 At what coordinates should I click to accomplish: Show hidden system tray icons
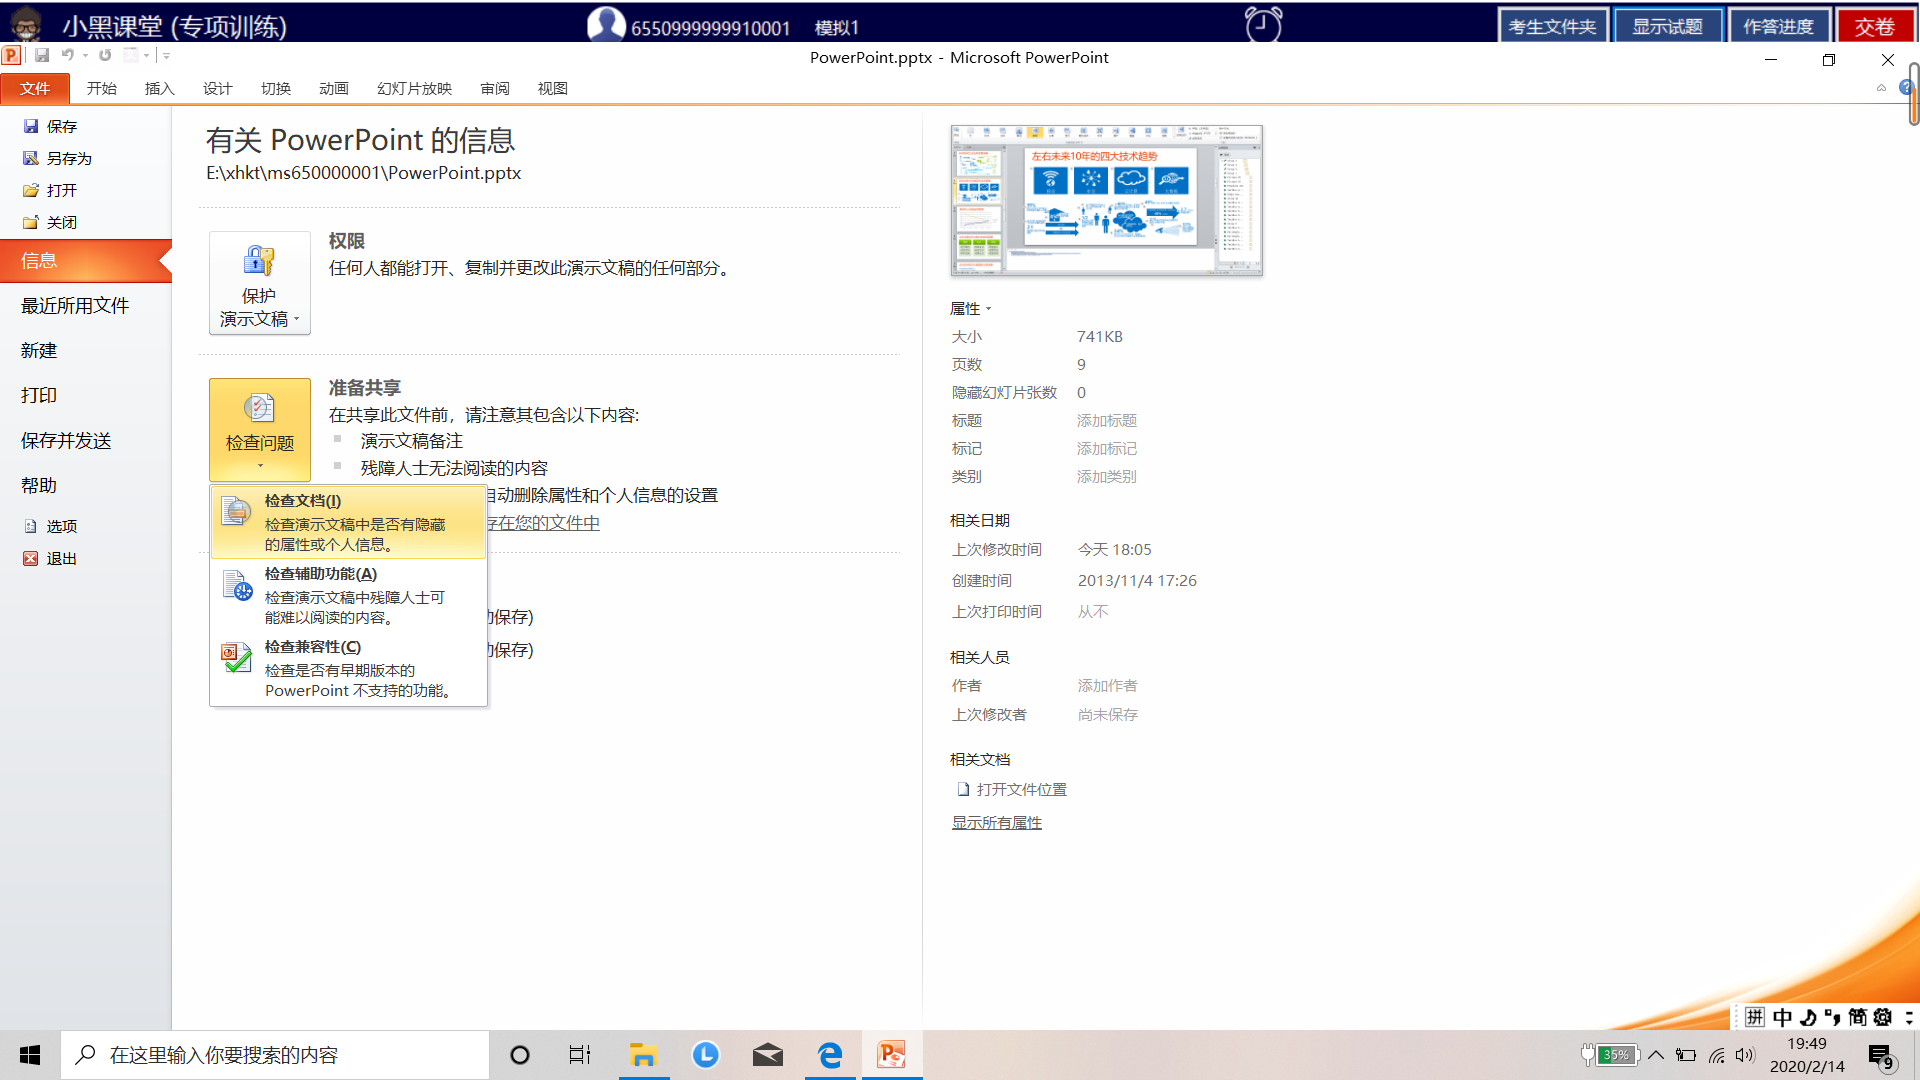(x=1656, y=1055)
